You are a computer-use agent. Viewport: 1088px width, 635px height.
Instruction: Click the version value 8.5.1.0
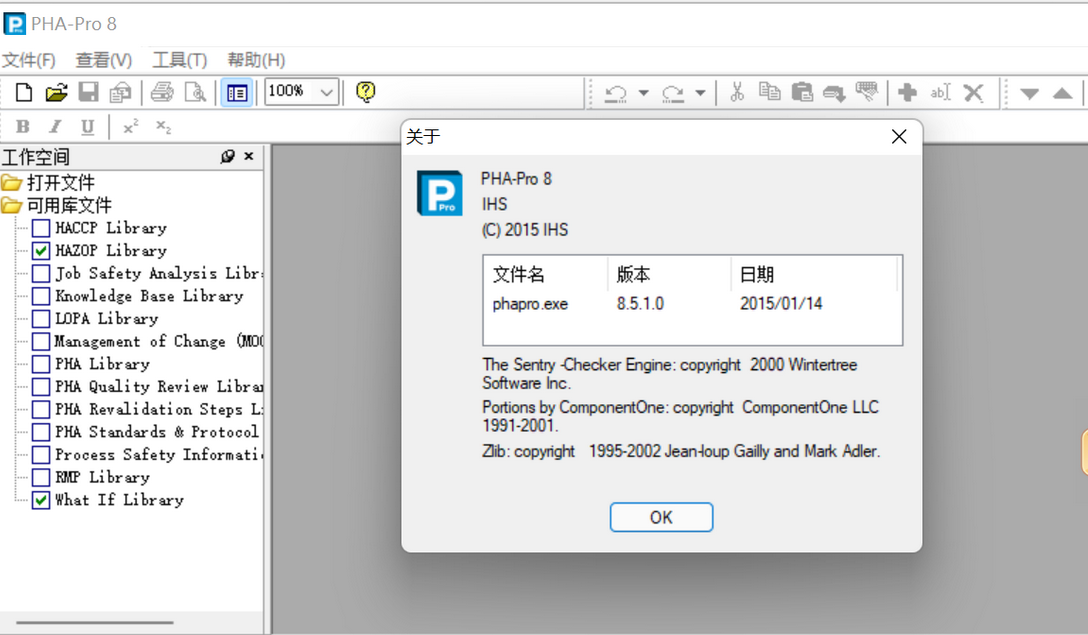[x=640, y=304]
